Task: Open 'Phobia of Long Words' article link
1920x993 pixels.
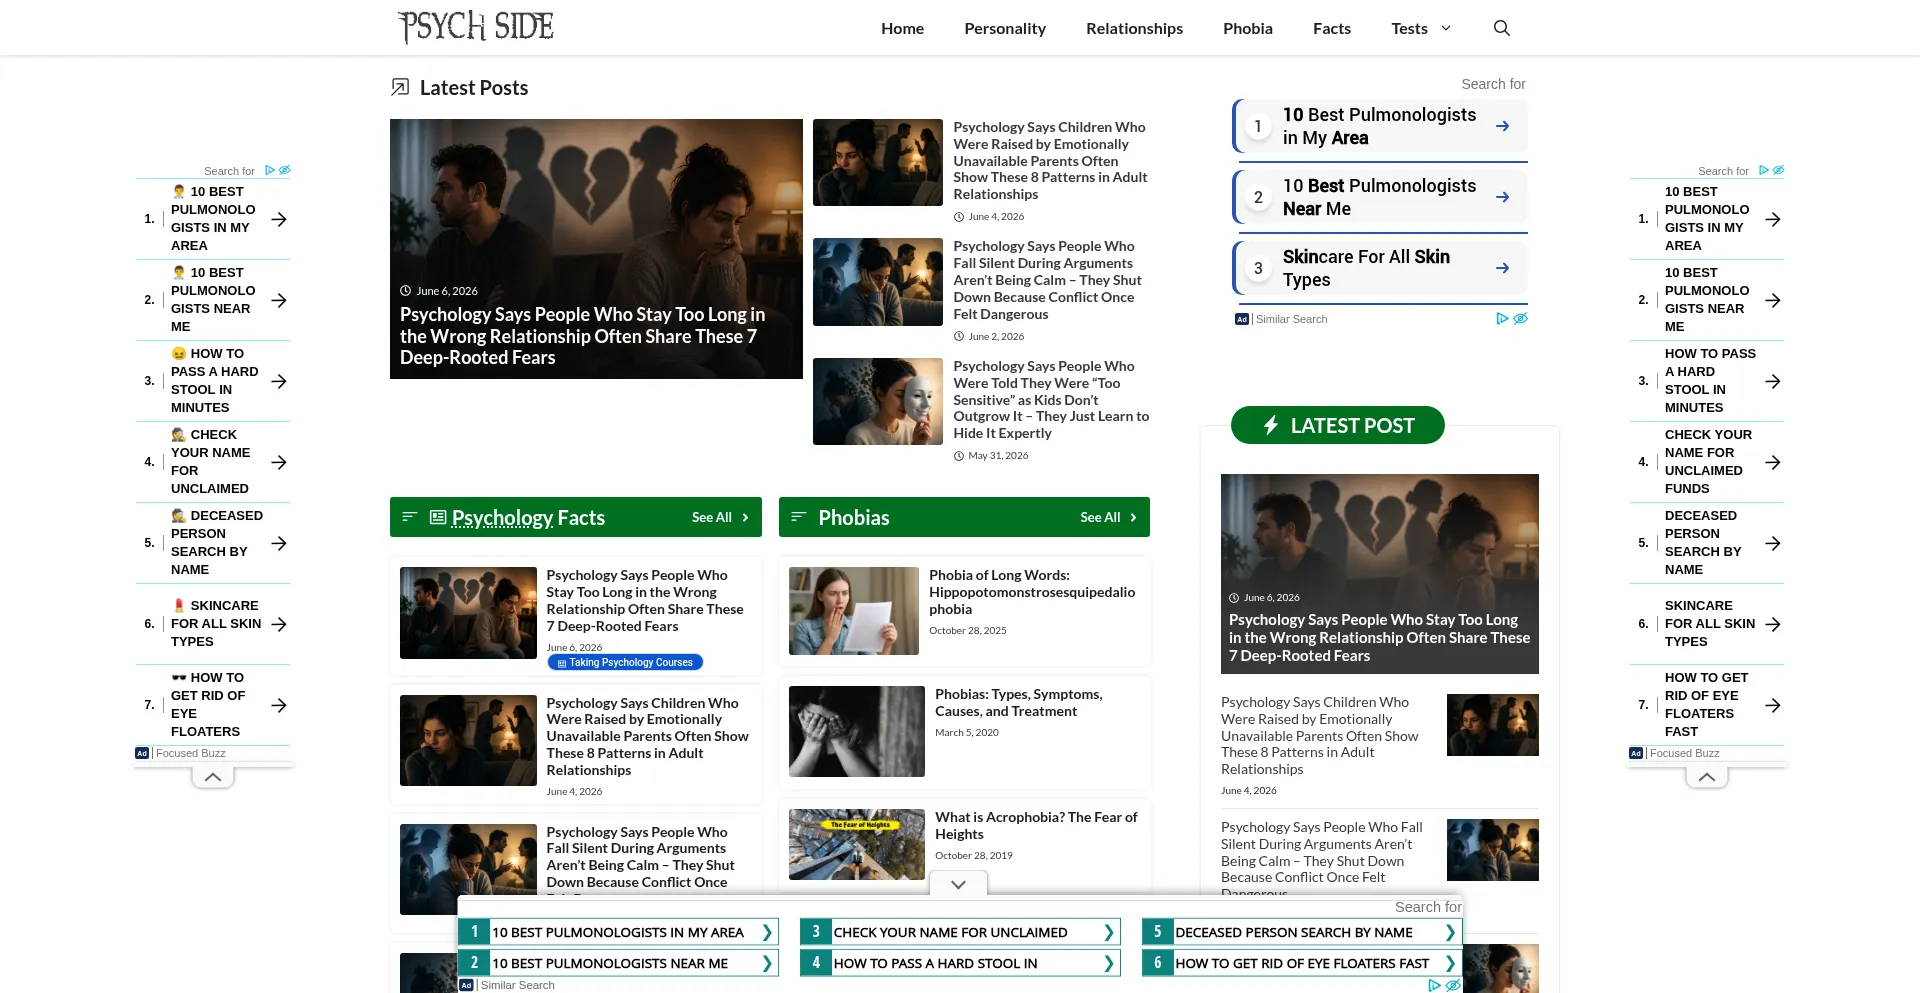Action: coord(1032,592)
